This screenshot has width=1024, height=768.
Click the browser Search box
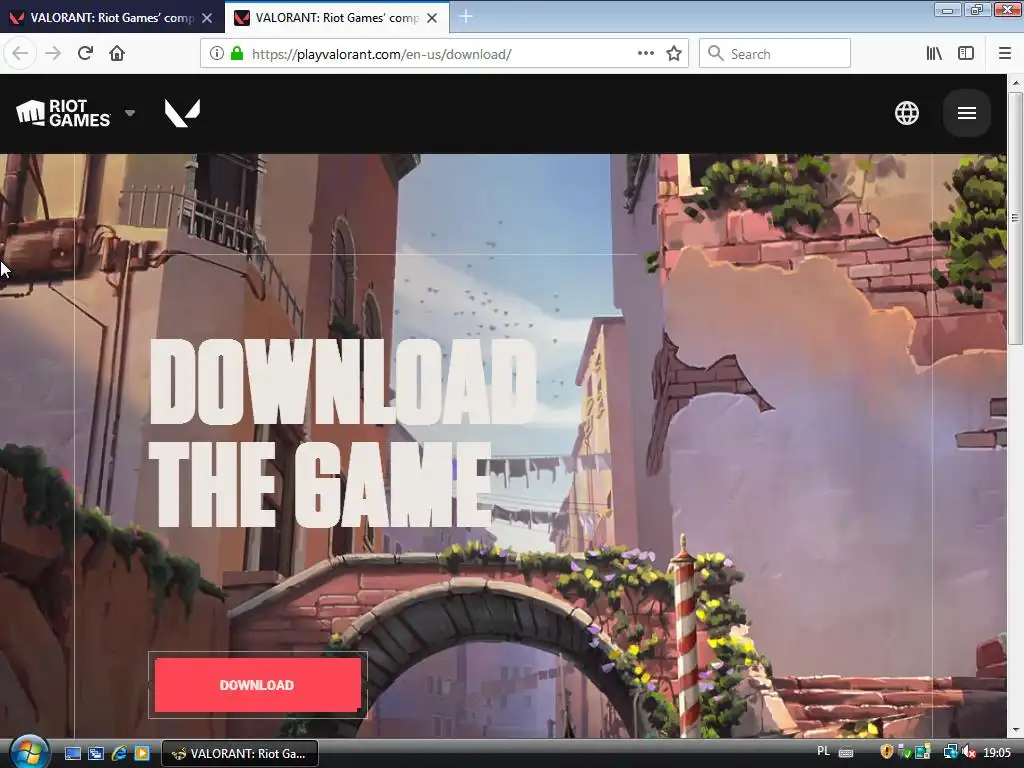coord(775,54)
